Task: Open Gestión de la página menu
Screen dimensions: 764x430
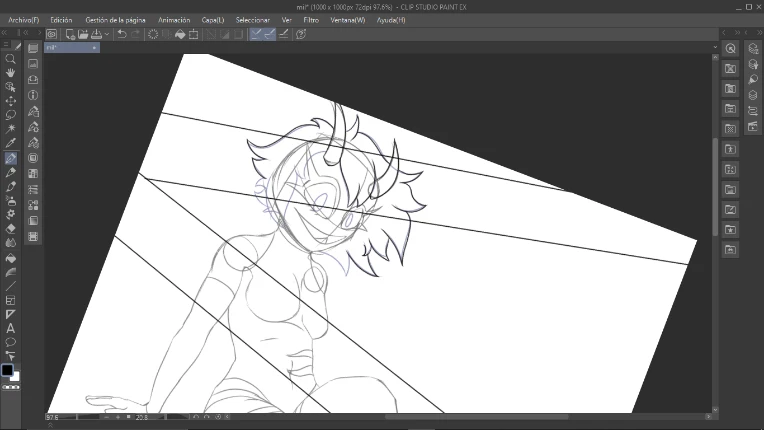Action: coord(115,20)
